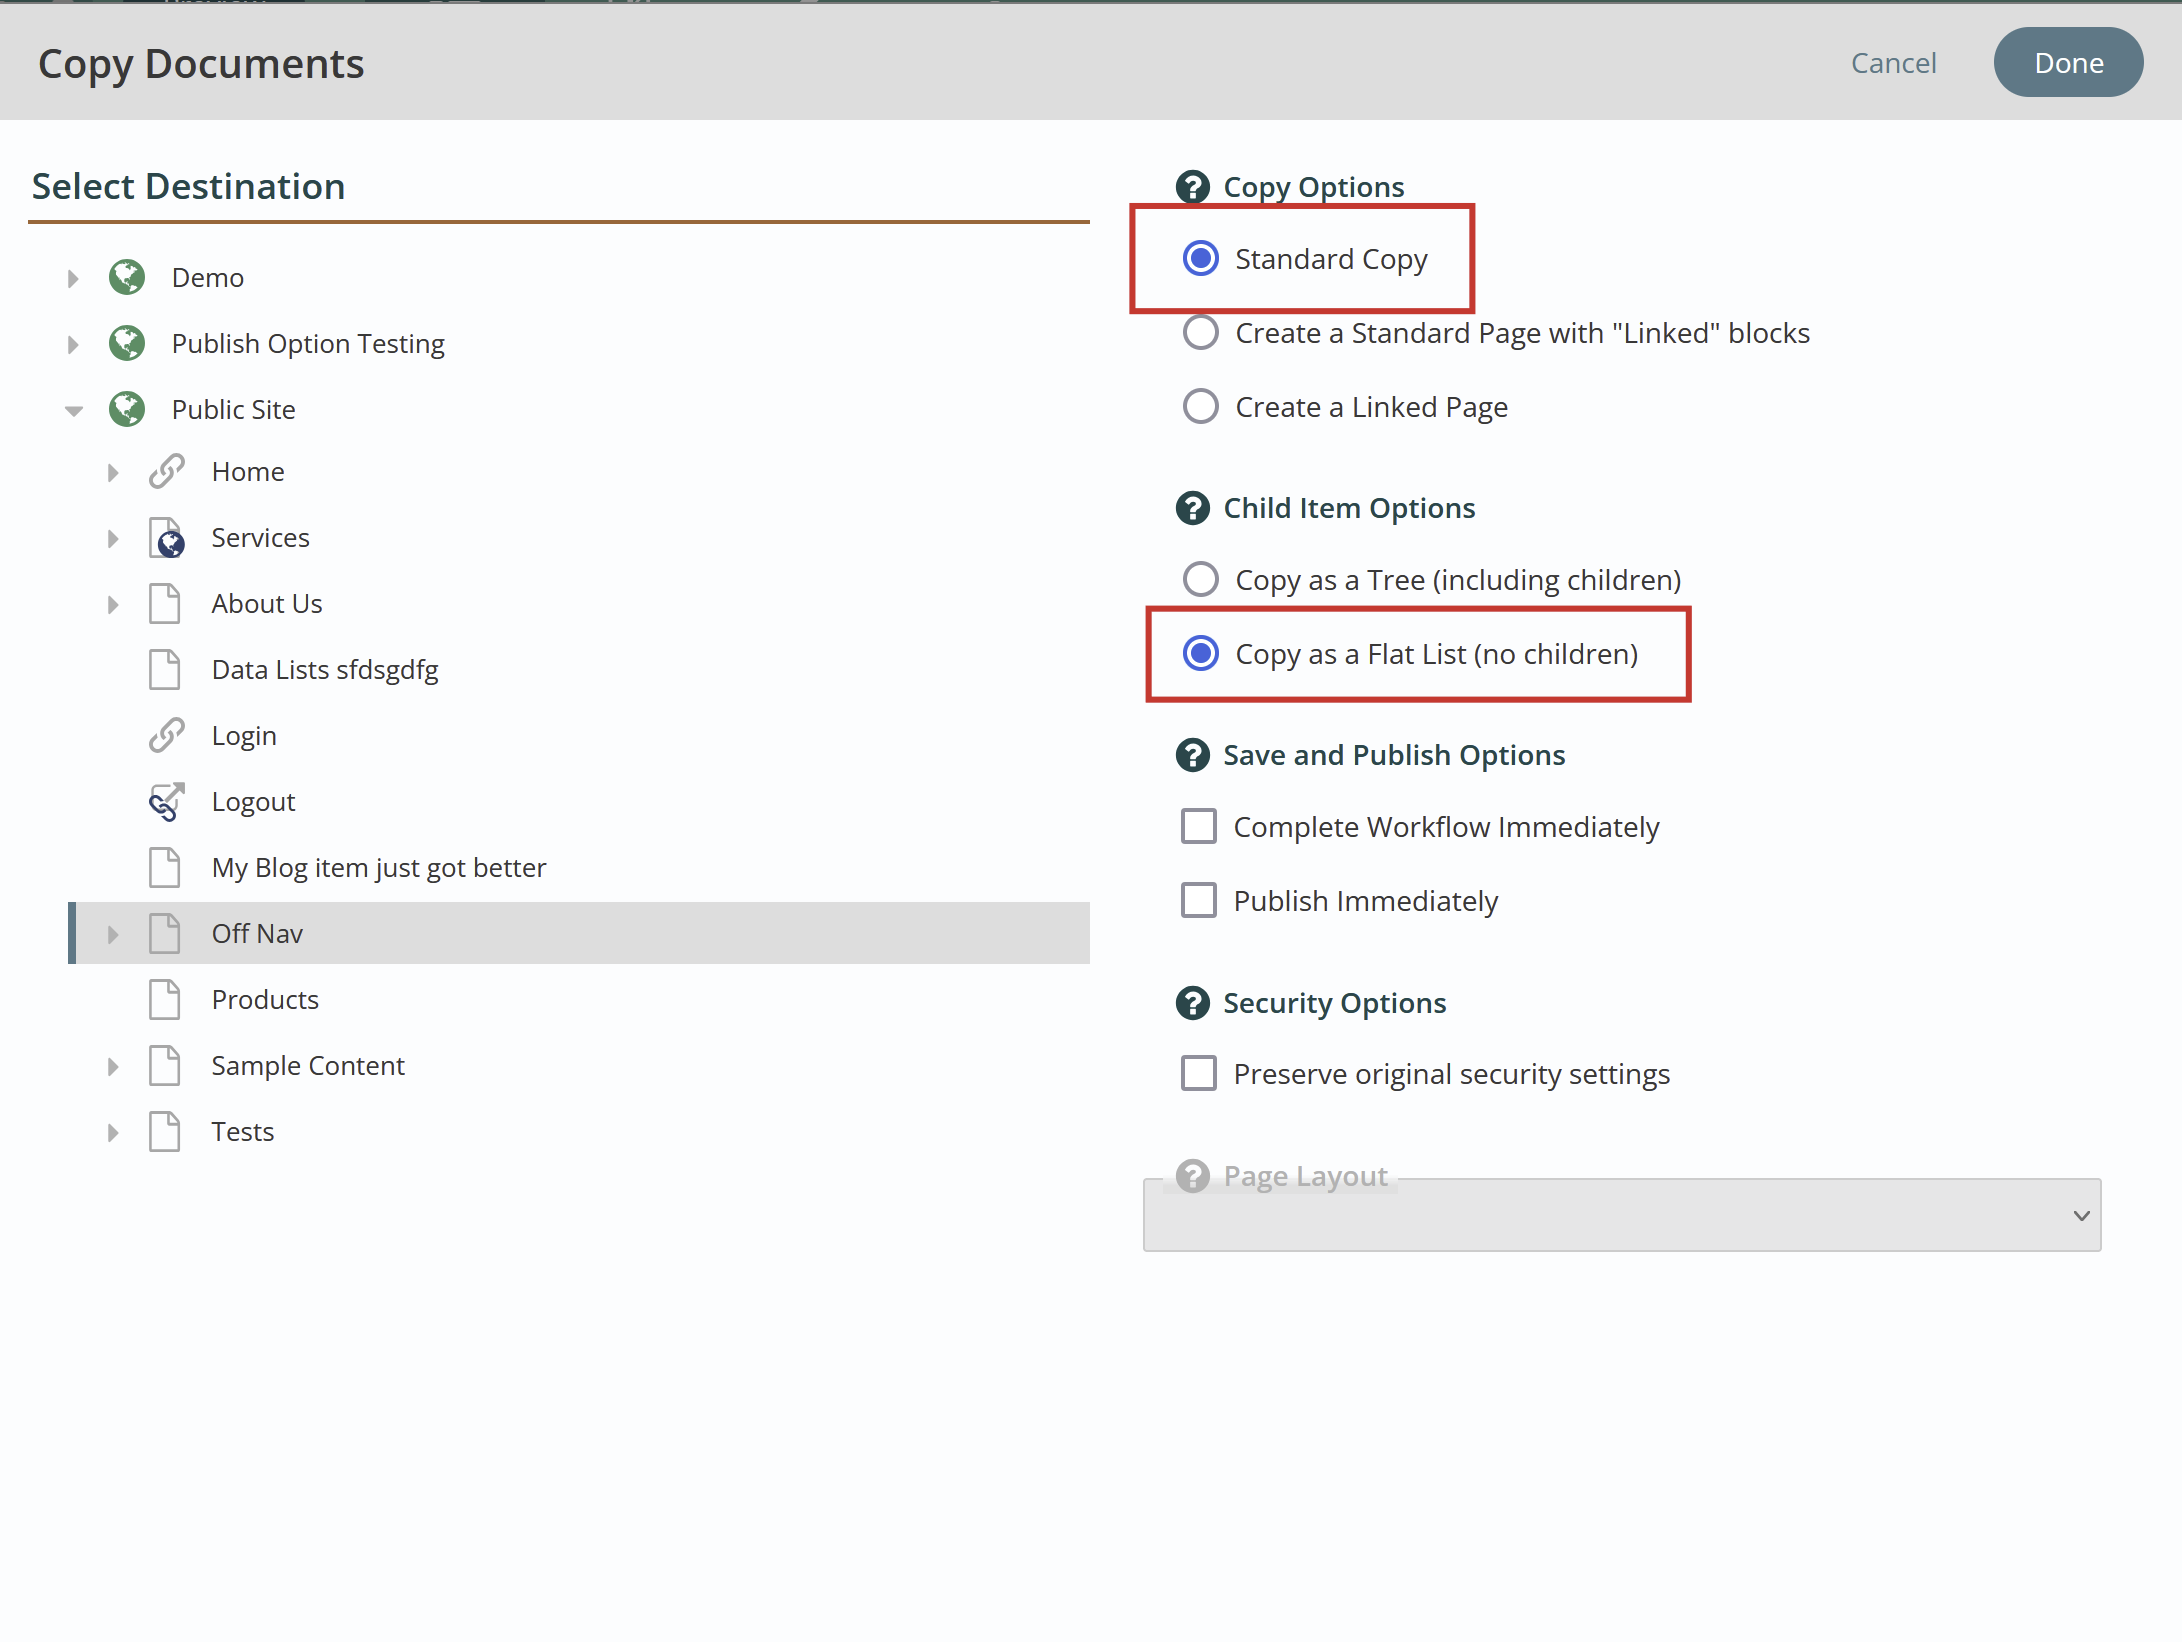Image resolution: width=2182 pixels, height=1642 pixels.
Task: Select the Home tree item
Action: pyautogui.click(x=248, y=471)
